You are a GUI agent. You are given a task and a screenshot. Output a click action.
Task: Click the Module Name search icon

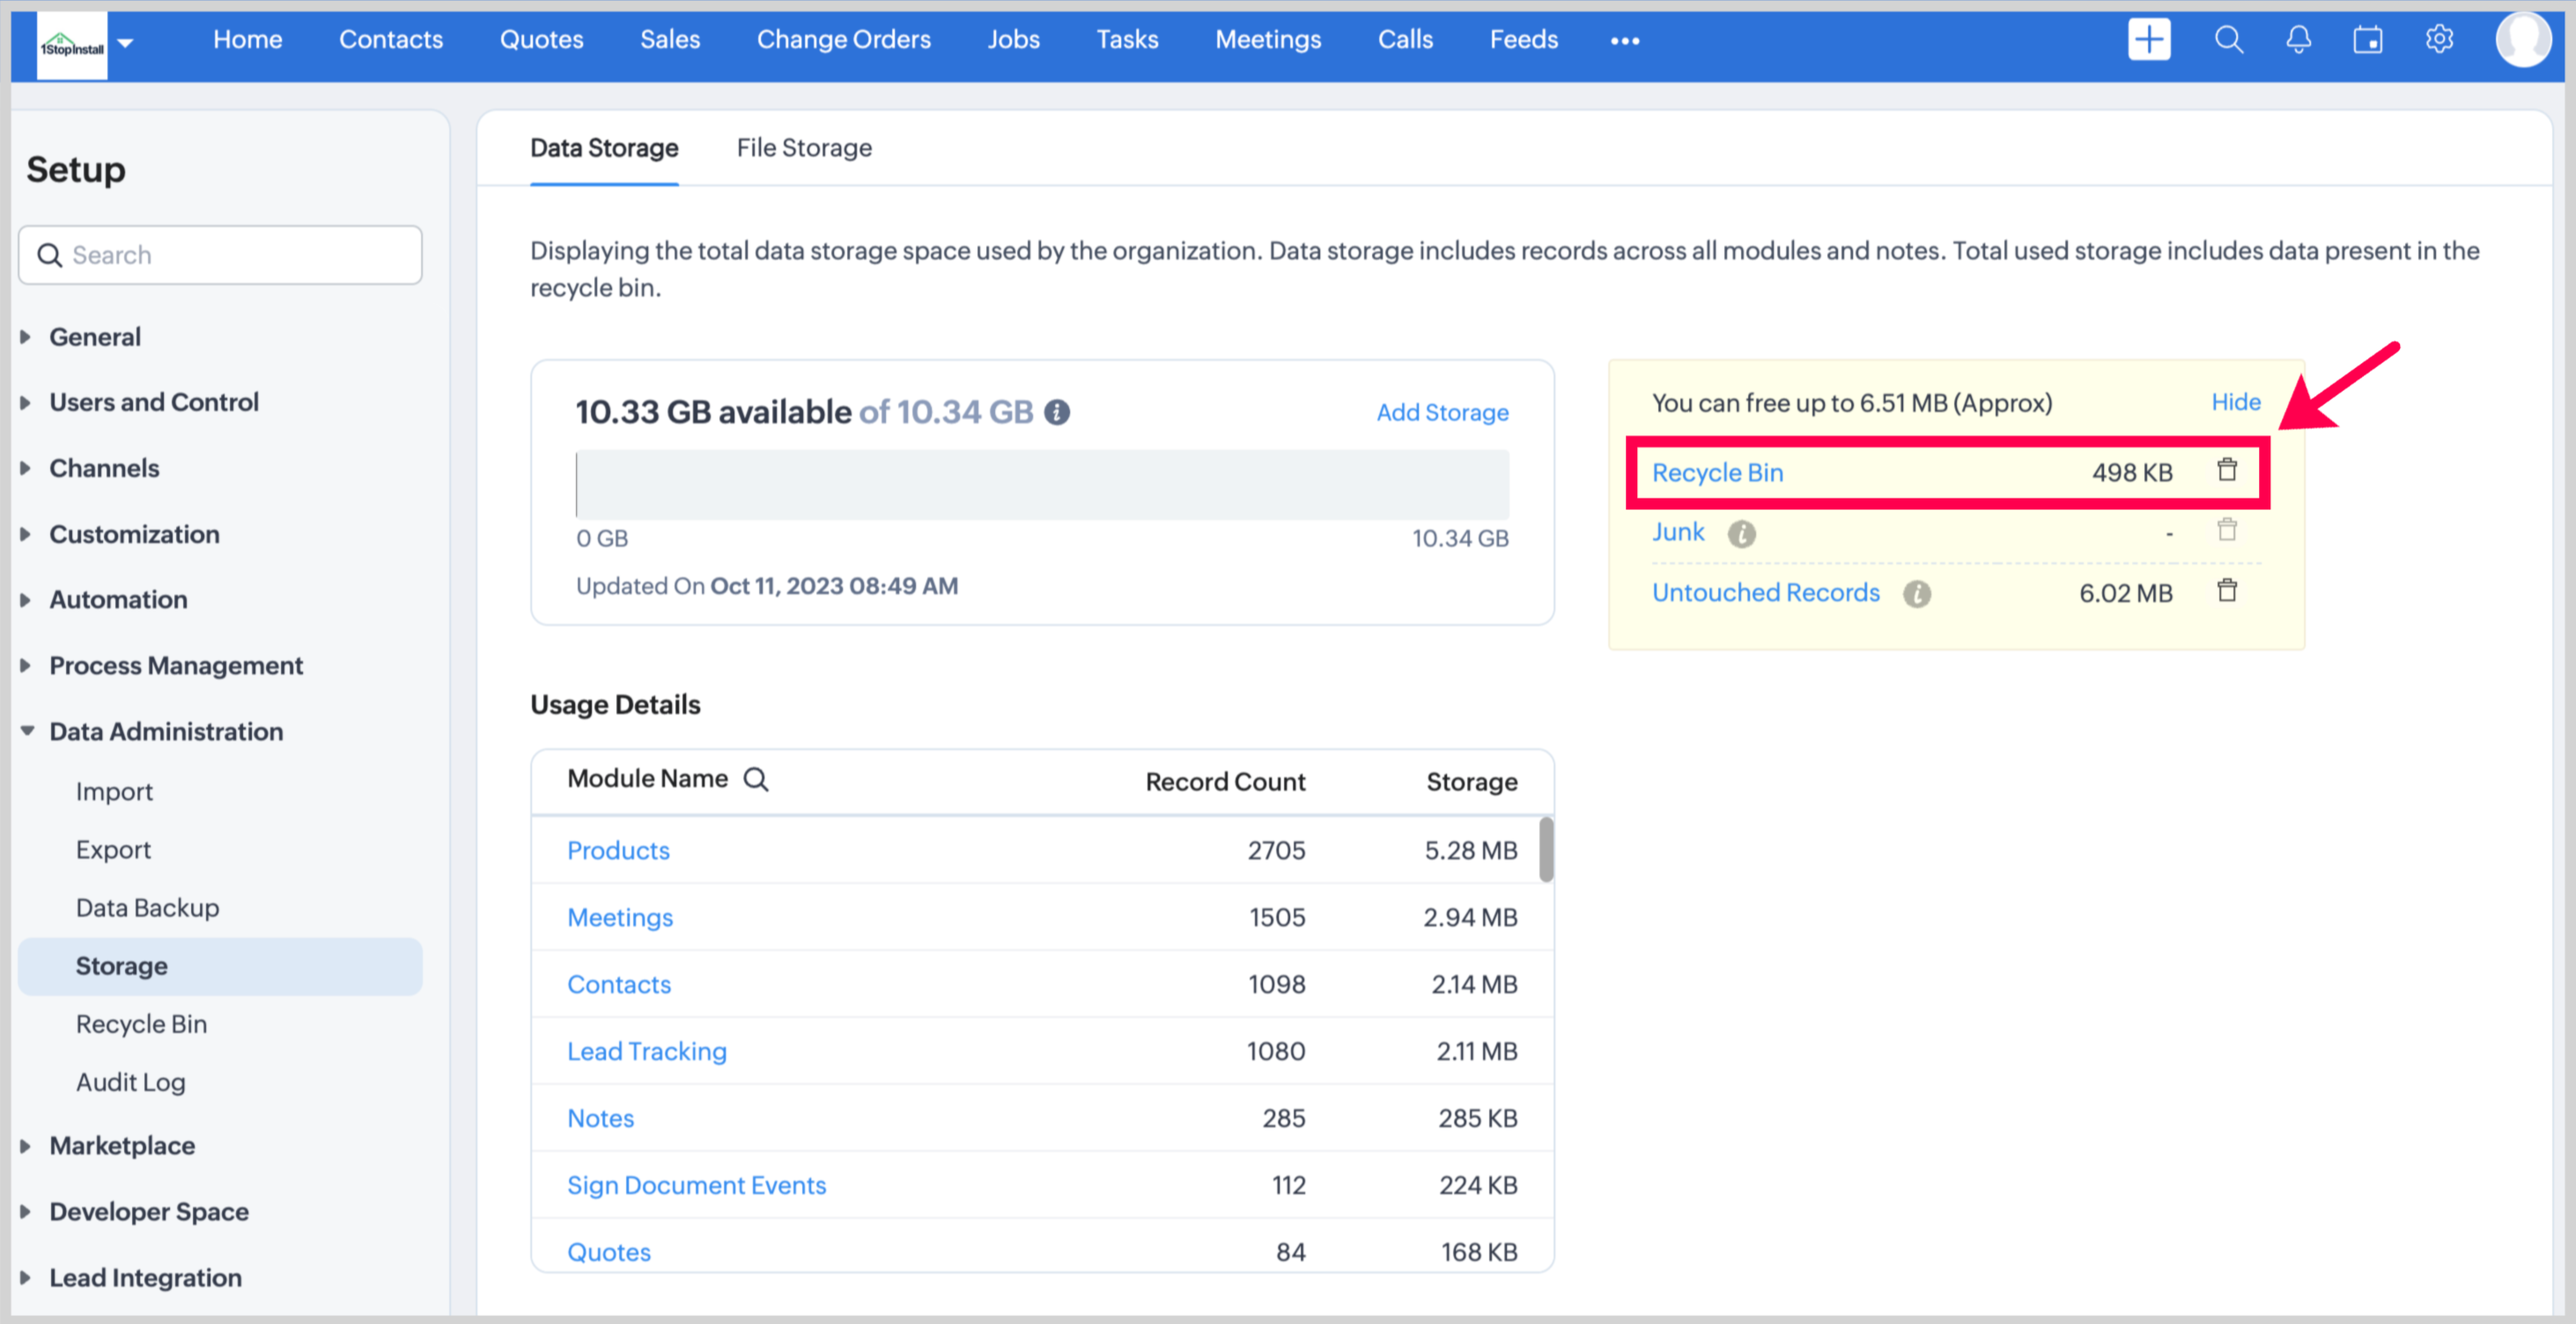coord(756,779)
